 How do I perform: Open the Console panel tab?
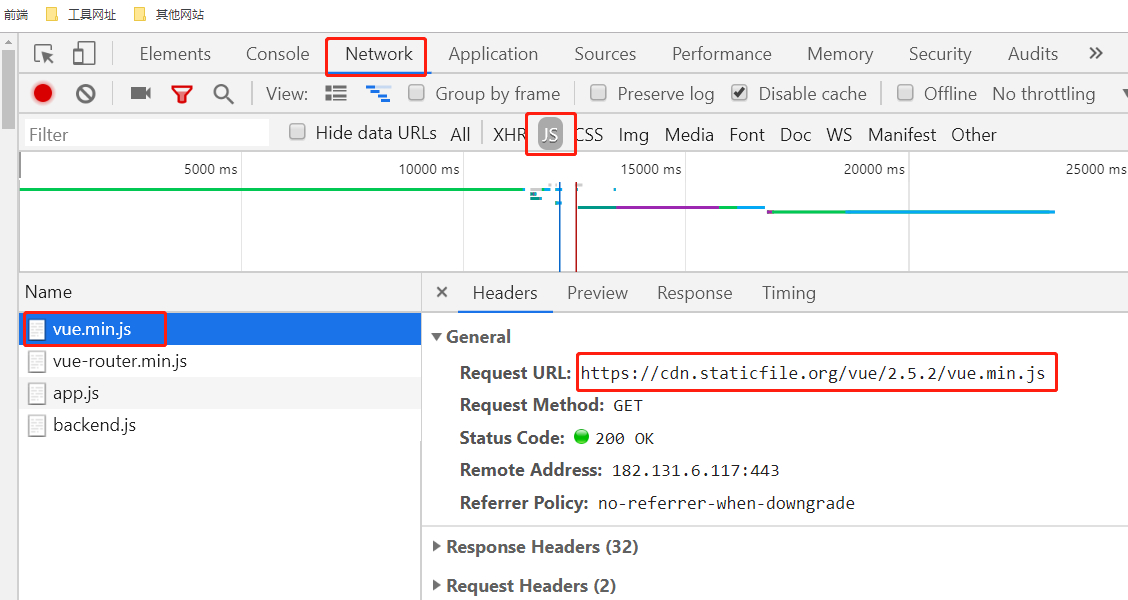(278, 54)
